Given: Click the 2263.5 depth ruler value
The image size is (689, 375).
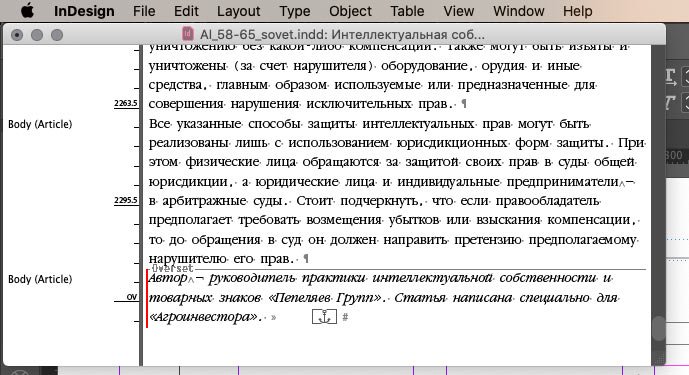Looking at the screenshot, I should coord(126,103).
